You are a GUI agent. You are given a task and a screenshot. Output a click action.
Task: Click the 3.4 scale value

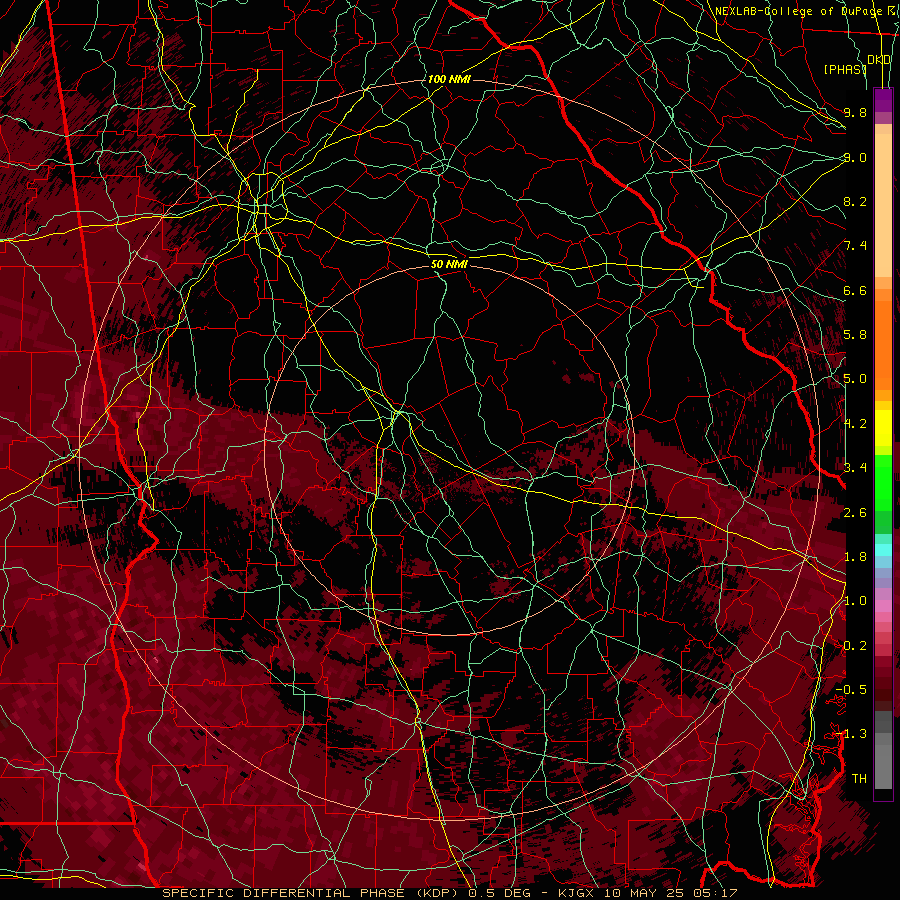point(855,468)
